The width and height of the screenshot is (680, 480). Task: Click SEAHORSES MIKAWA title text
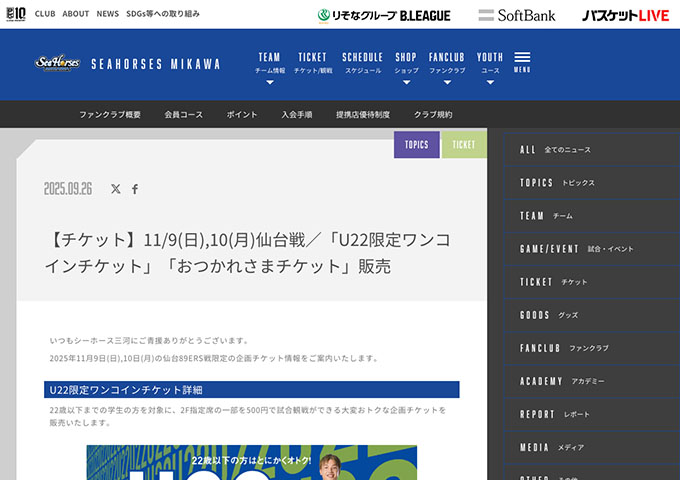pyautogui.click(x=156, y=64)
